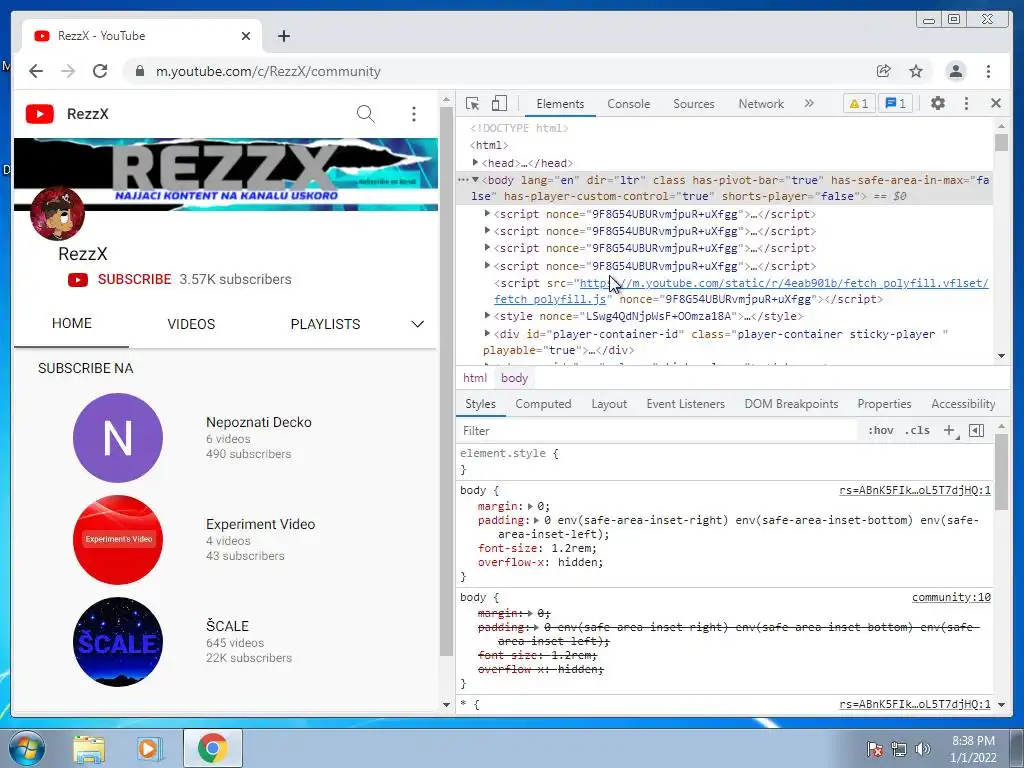
Task: Expand the first script nonce node
Action: pyautogui.click(x=487, y=214)
